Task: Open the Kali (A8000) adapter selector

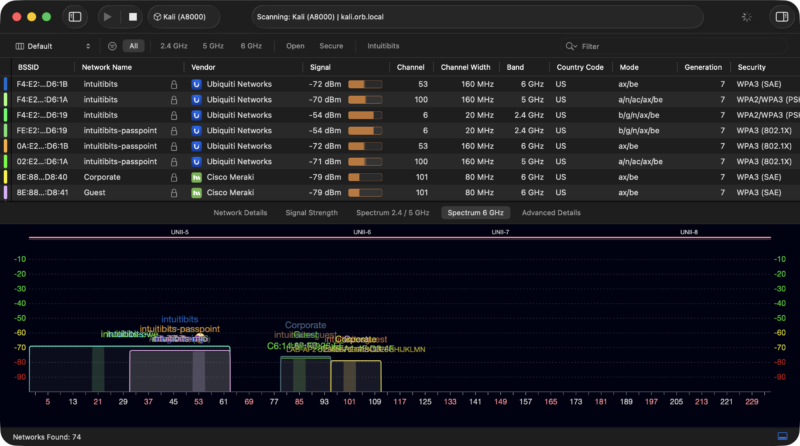Action: 184,17
